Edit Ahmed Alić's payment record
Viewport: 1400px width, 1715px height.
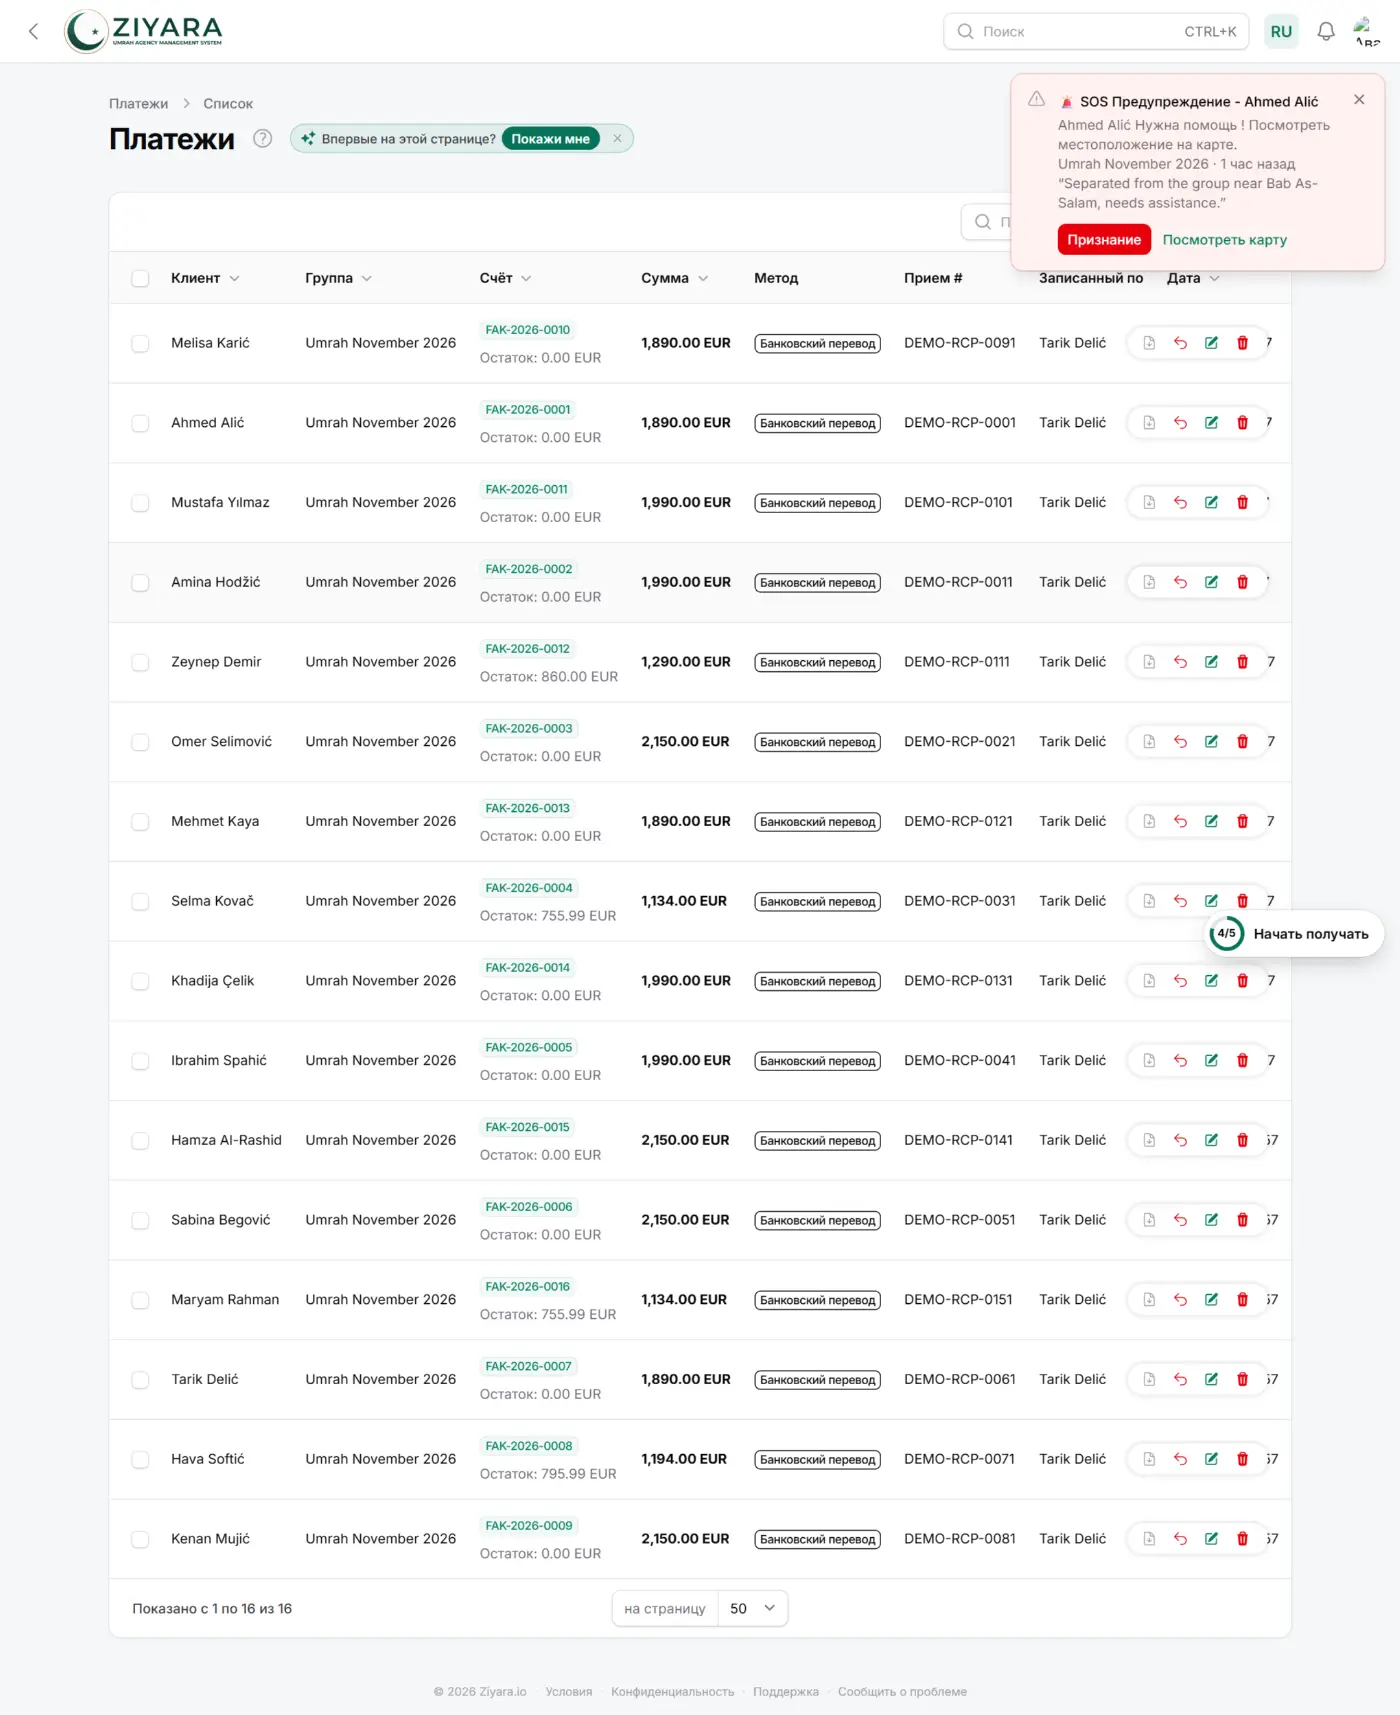point(1211,423)
